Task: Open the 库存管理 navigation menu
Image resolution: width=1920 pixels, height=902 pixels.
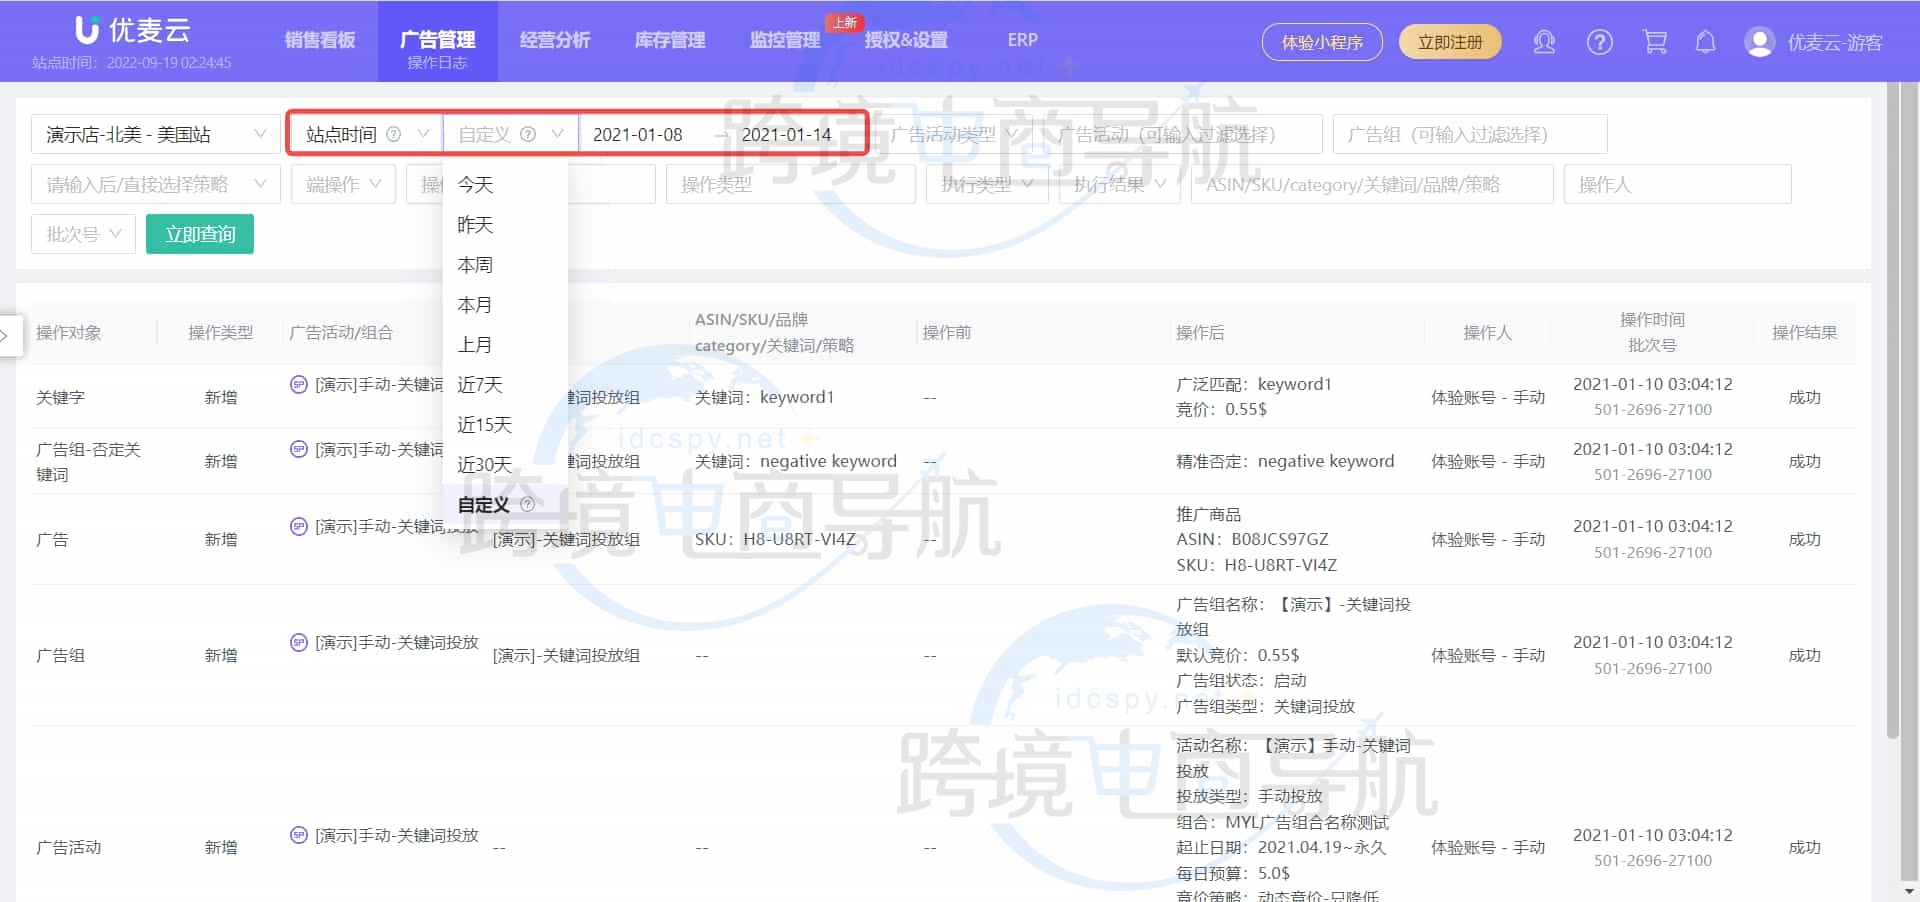Action: tap(669, 41)
